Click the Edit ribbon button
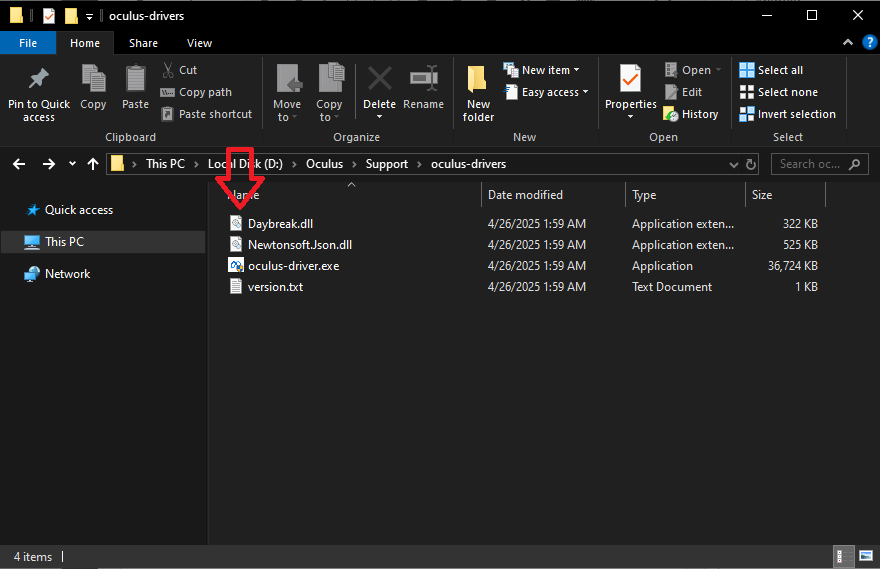880x569 pixels. tap(683, 92)
